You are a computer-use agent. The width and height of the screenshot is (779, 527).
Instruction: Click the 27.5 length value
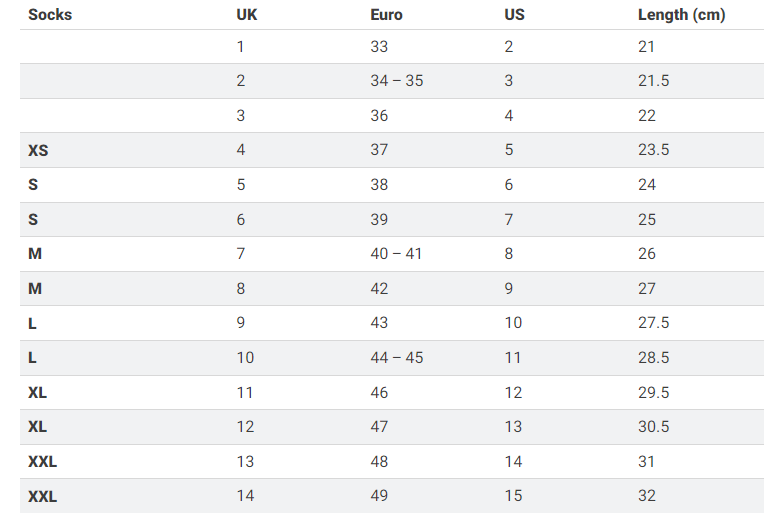653,323
